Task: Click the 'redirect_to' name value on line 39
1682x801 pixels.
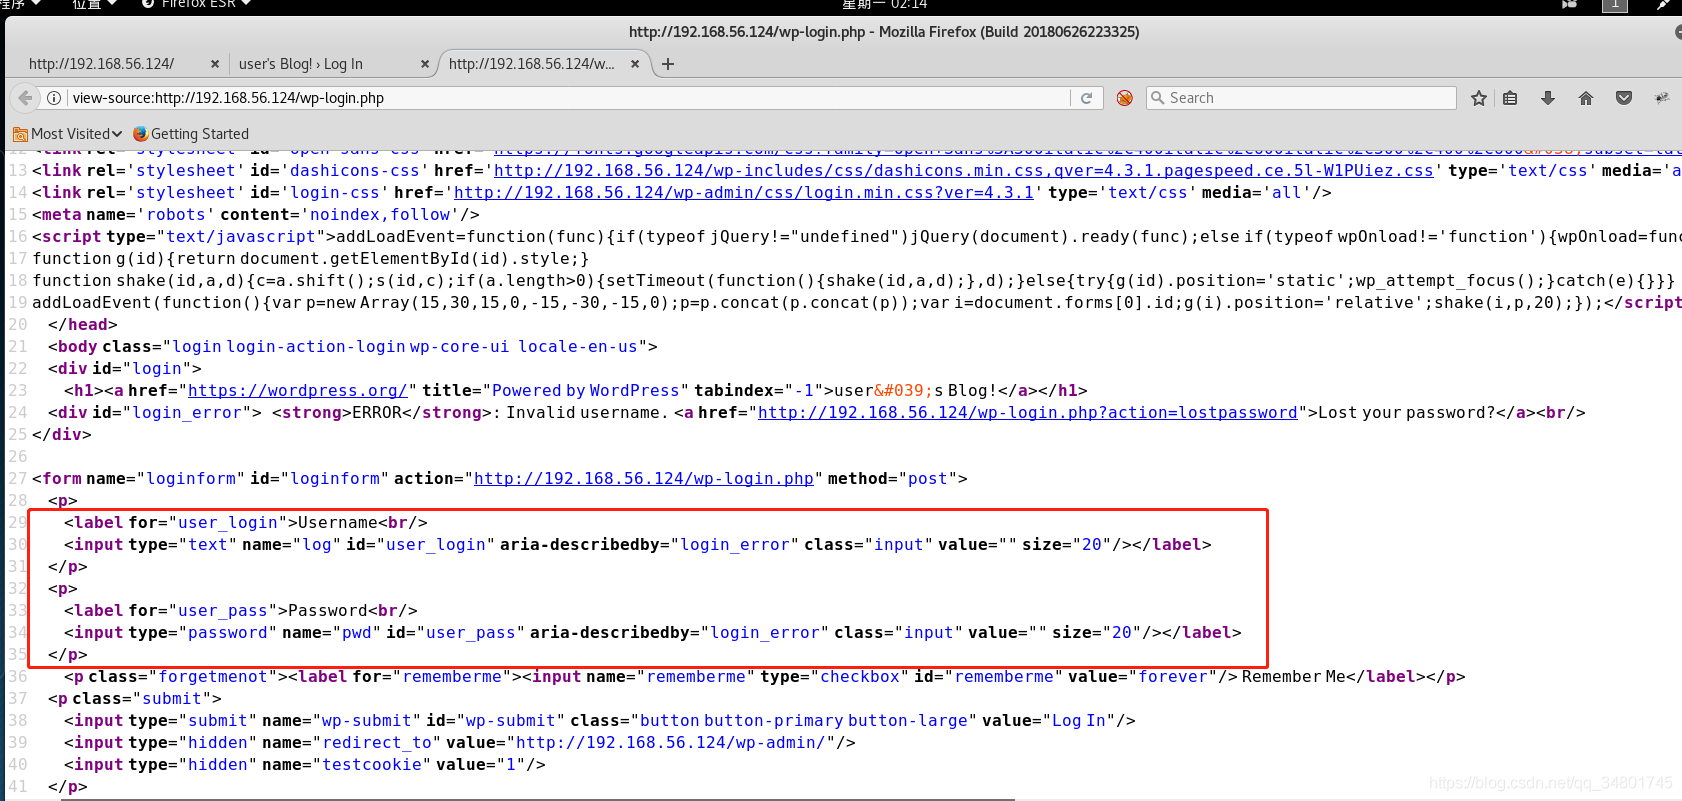Action: coord(377,743)
